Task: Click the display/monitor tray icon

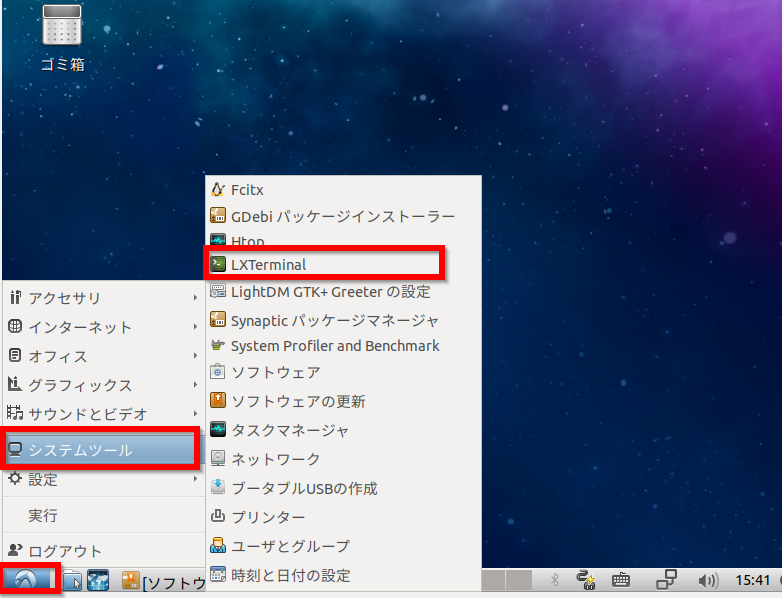Action: pos(666,580)
